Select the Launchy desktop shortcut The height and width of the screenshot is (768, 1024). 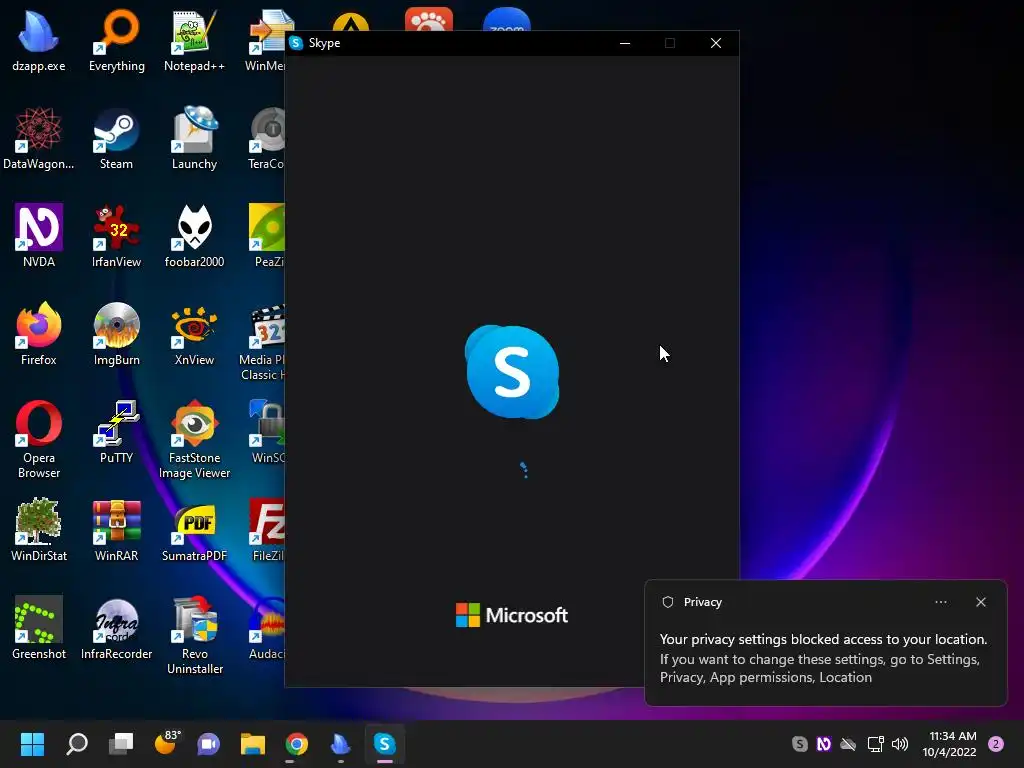point(194,138)
